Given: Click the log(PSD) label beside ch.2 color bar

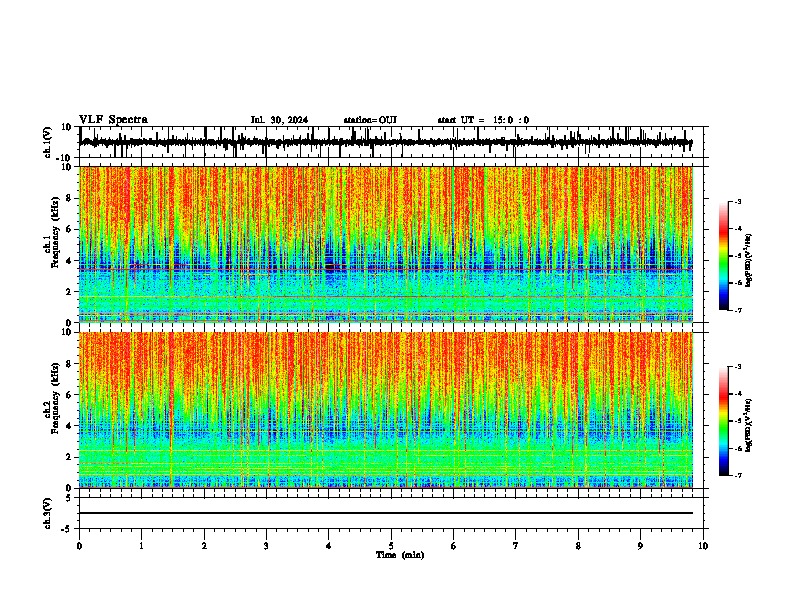Looking at the screenshot, I should (749, 425).
